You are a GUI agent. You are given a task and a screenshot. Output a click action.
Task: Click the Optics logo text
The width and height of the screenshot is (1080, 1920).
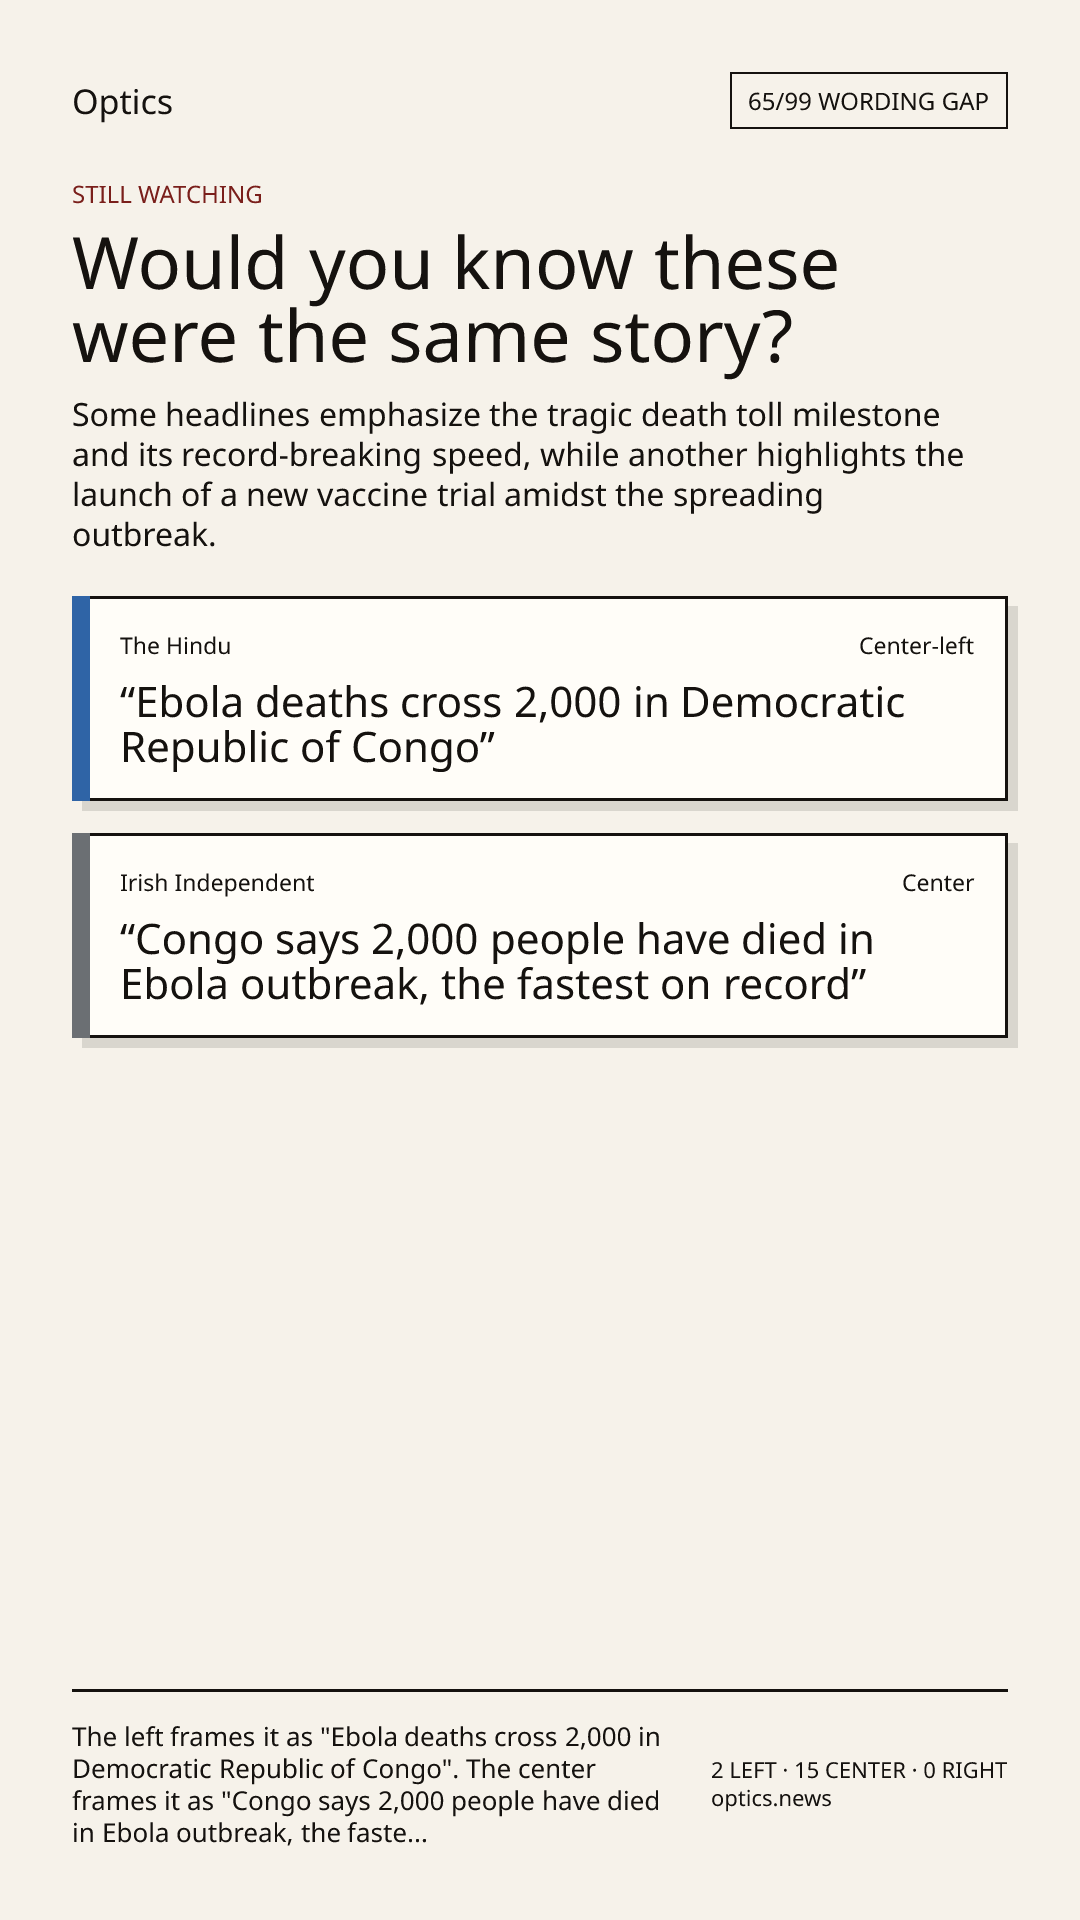(122, 102)
